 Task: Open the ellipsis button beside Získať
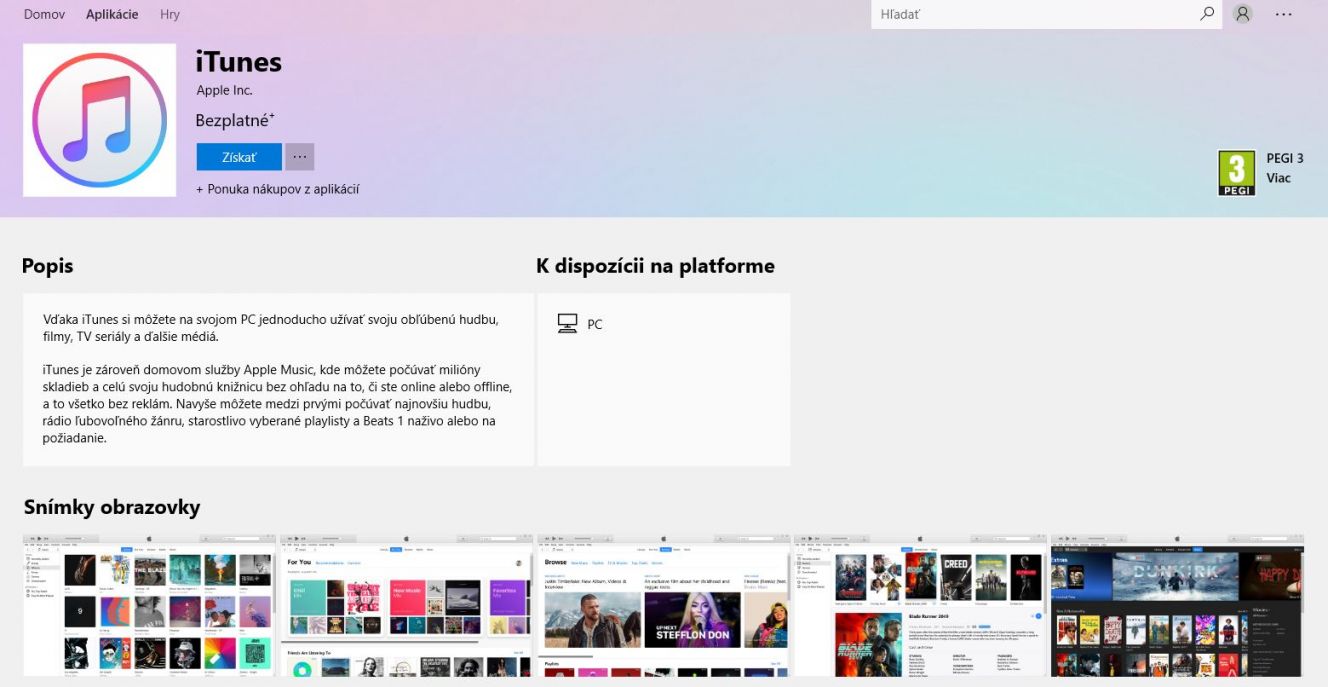pos(300,157)
